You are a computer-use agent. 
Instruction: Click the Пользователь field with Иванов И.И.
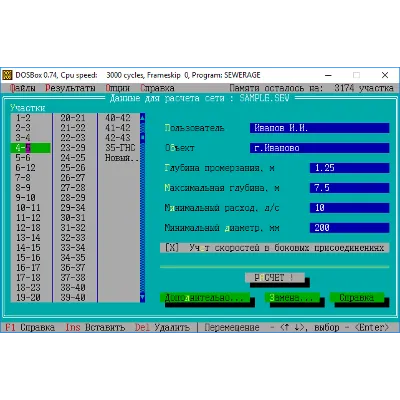click(319, 128)
